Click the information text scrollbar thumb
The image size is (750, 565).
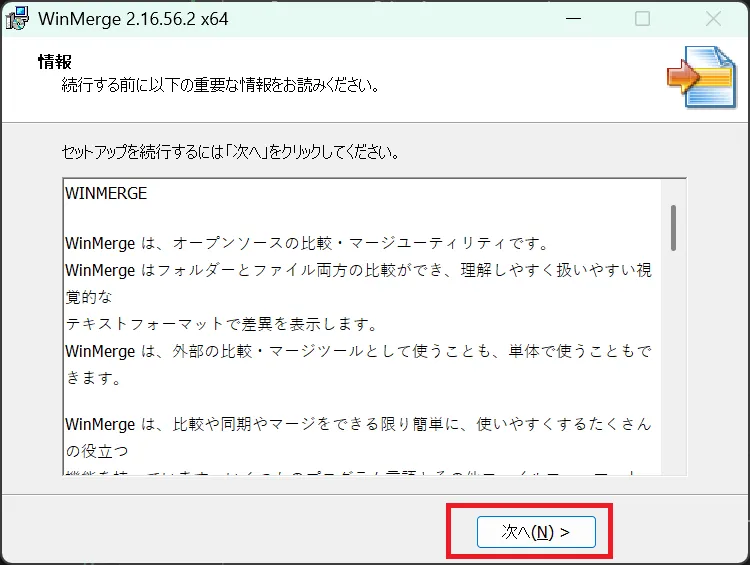pos(673,228)
